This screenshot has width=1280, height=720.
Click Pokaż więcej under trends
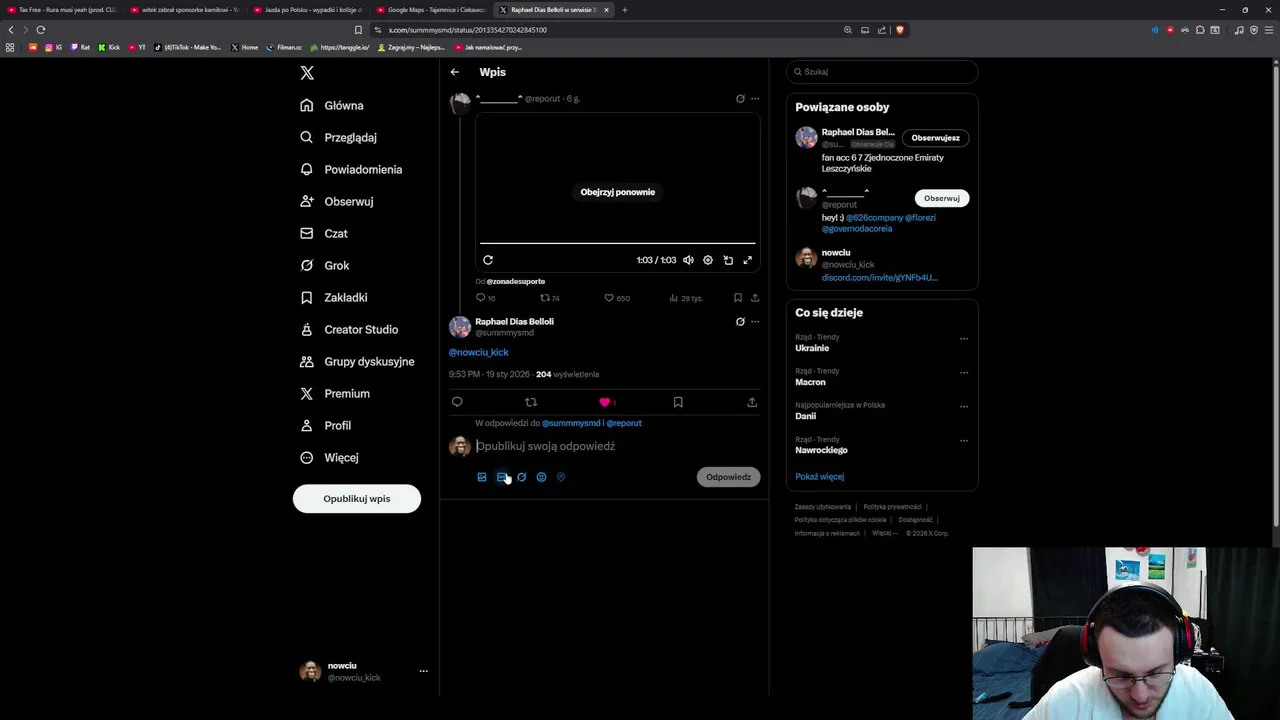819,477
